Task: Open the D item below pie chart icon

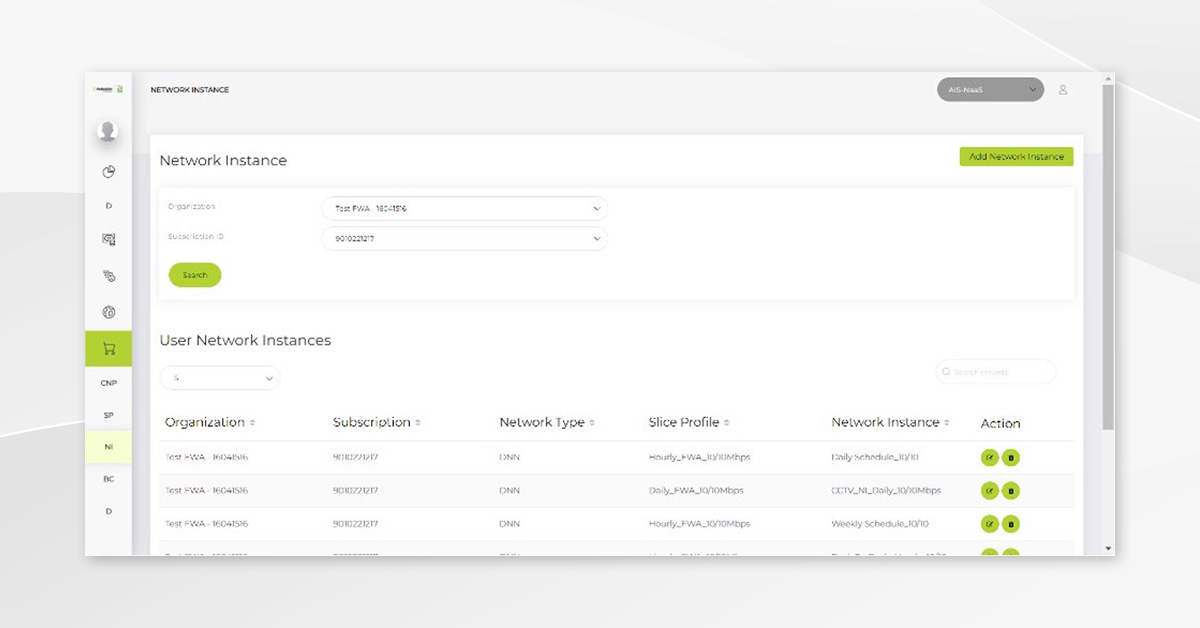Action: 108,206
